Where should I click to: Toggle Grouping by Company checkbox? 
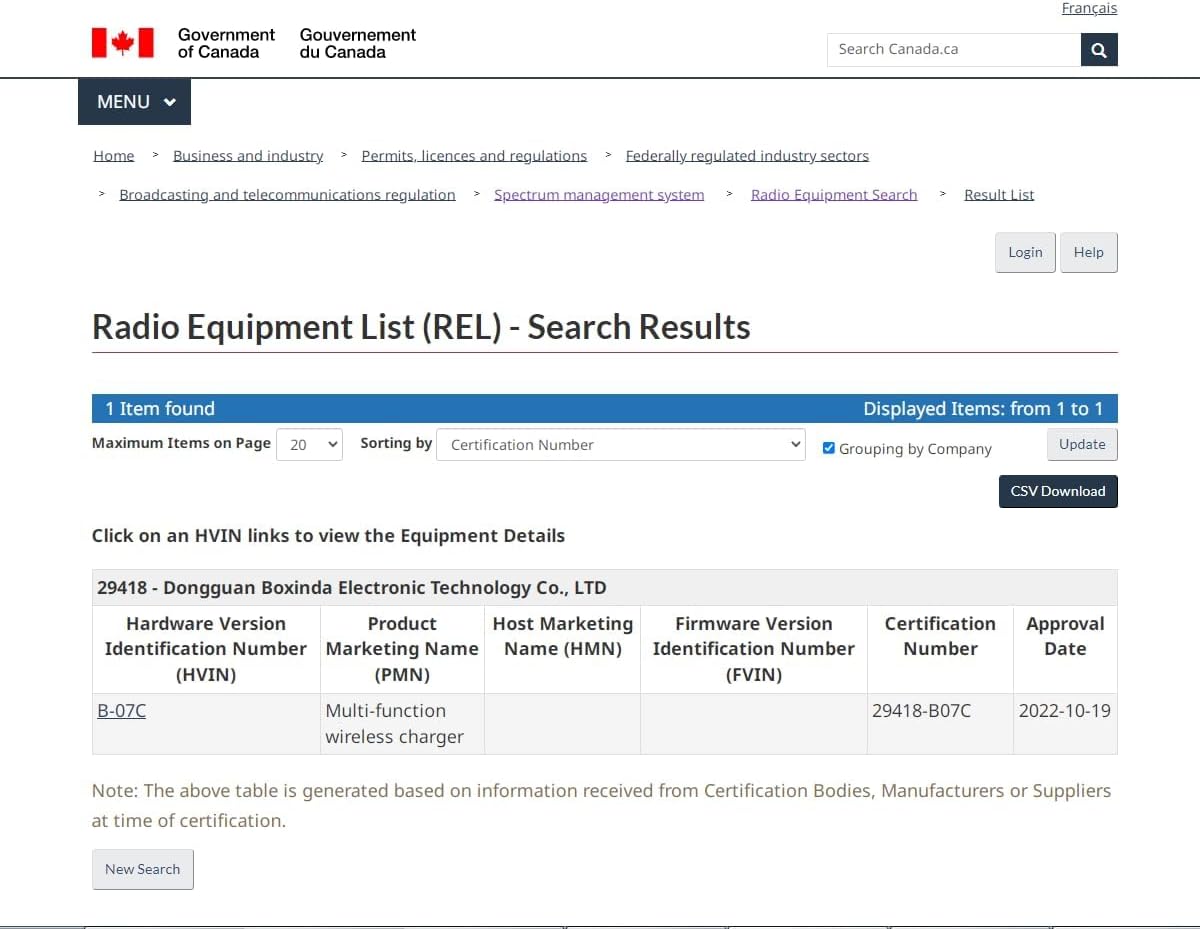tap(828, 448)
